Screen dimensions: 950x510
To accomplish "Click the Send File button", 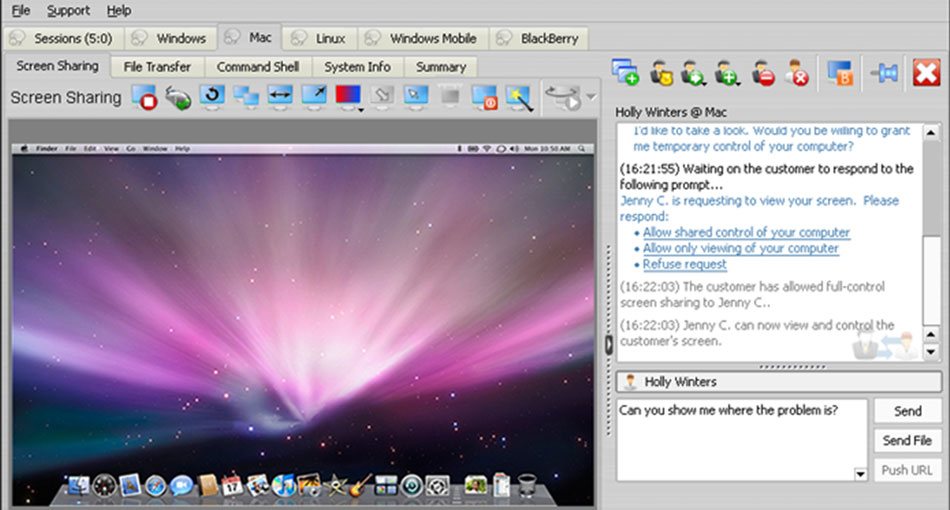I will click(908, 440).
